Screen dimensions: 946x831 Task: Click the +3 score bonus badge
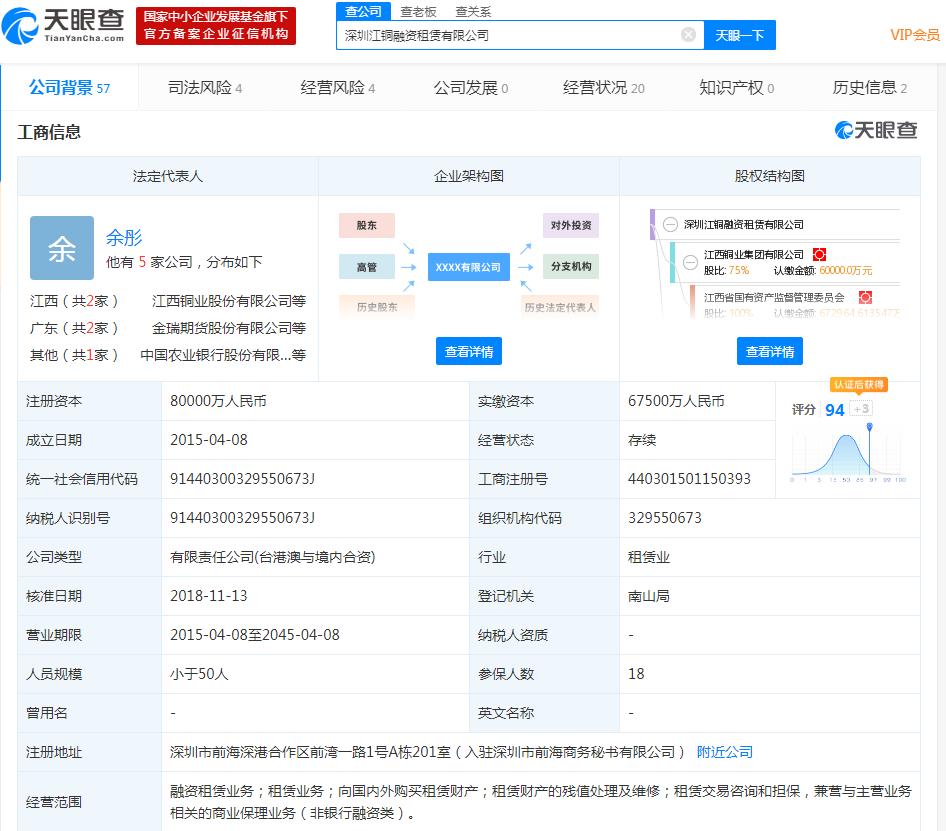861,409
